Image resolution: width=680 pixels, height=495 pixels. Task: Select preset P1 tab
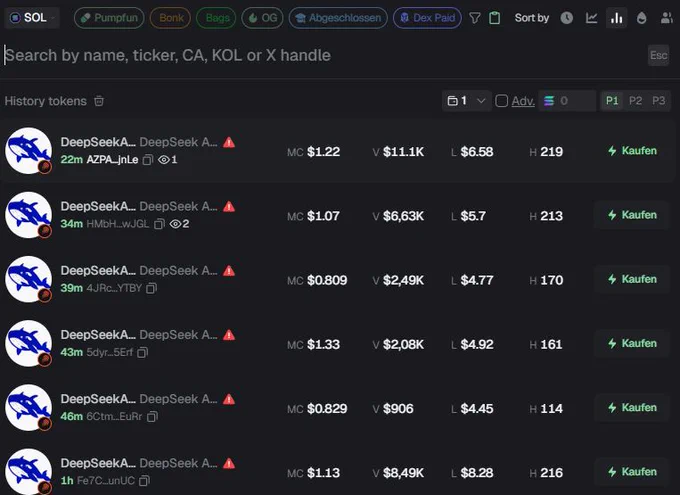[x=612, y=101]
